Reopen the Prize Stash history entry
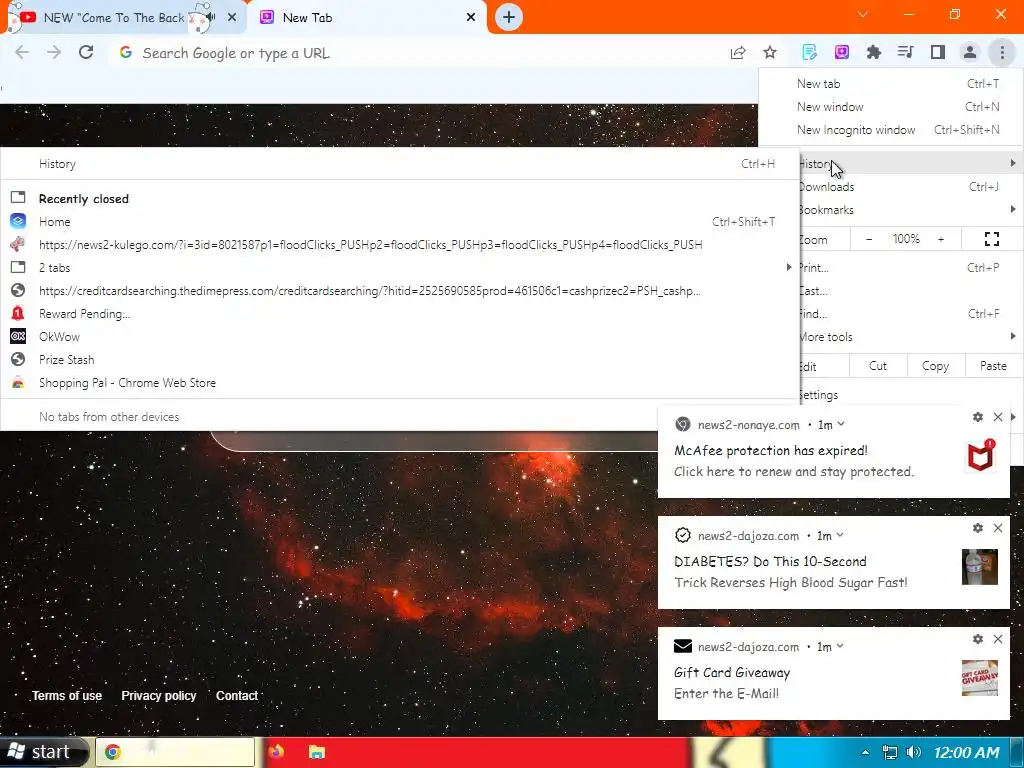 (400, 359)
